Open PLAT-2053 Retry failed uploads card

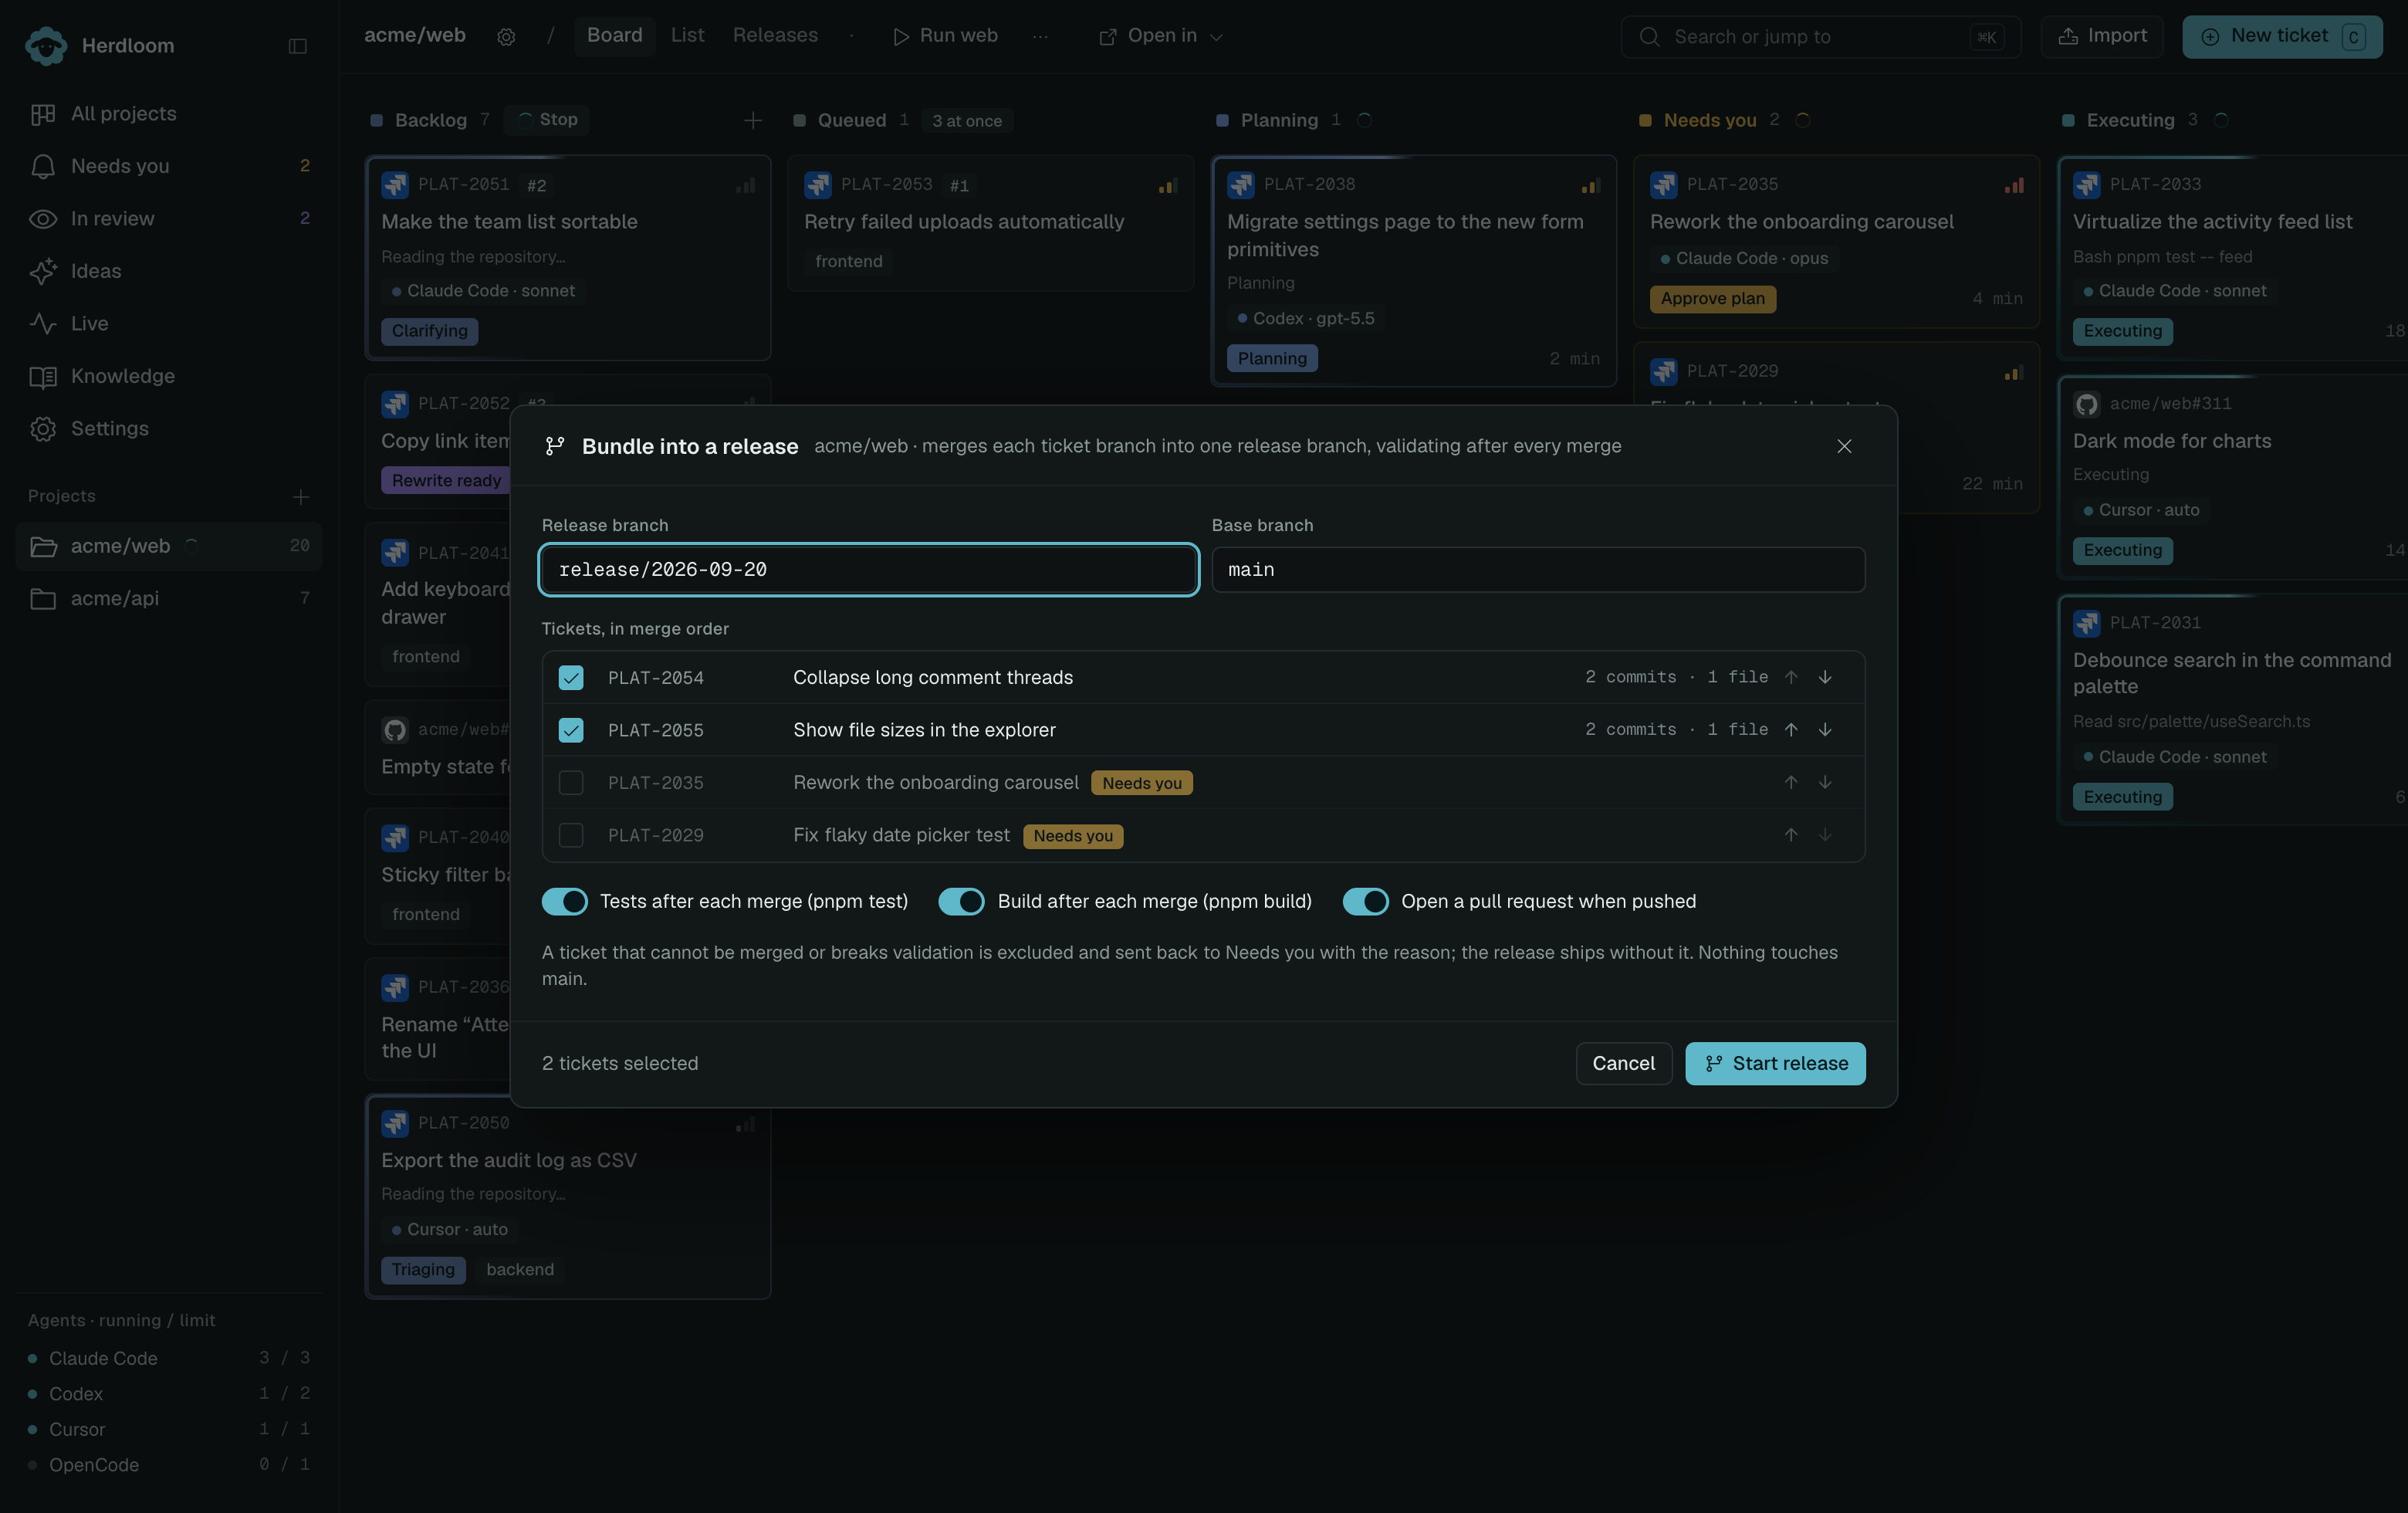click(x=990, y=223)
